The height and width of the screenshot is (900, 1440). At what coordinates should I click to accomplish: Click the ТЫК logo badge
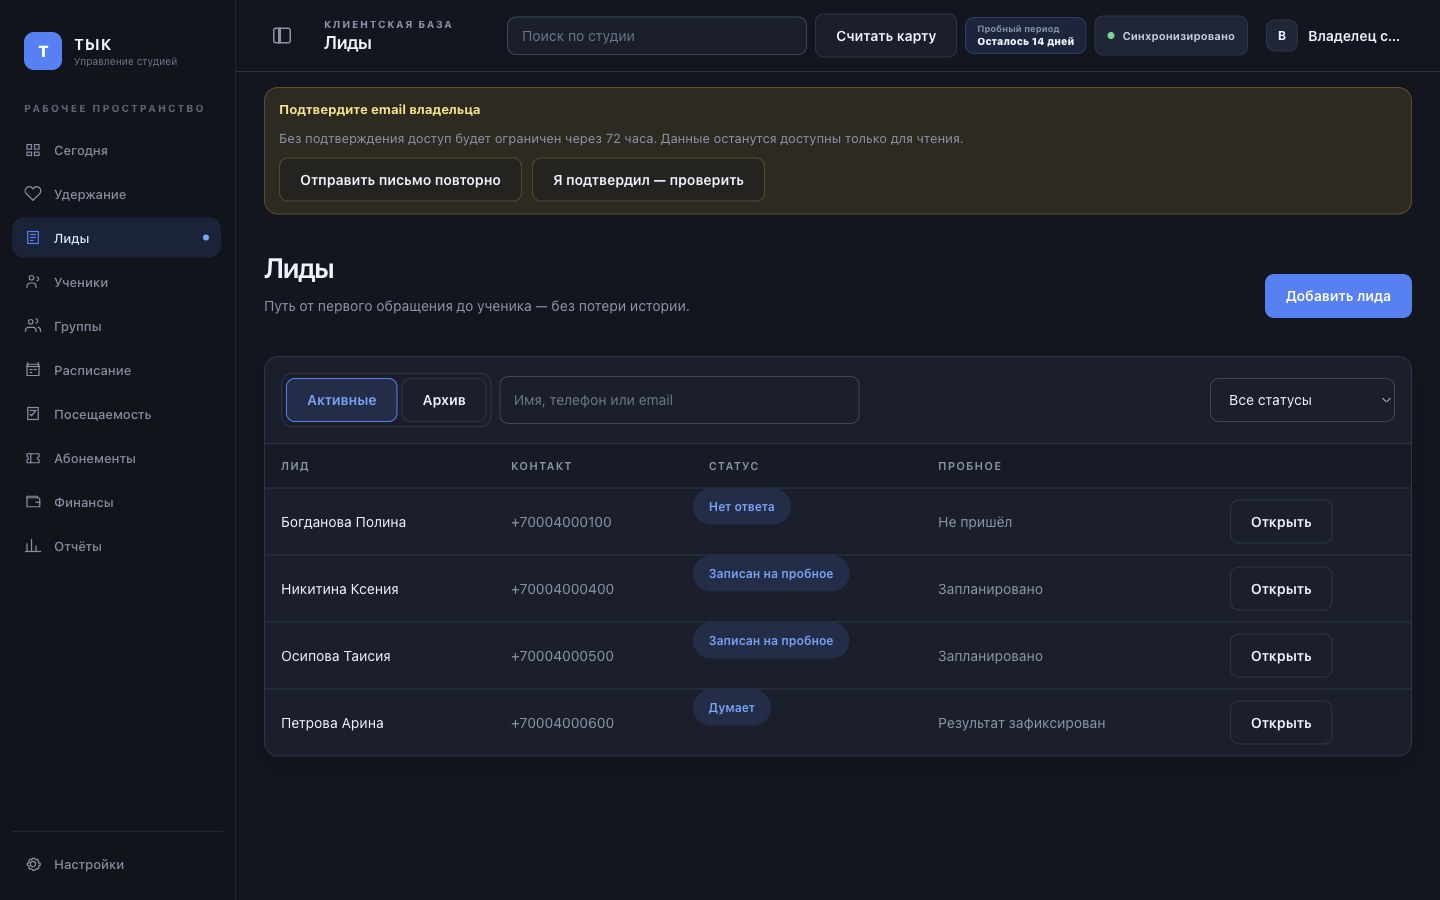click(x=43, y=51)
